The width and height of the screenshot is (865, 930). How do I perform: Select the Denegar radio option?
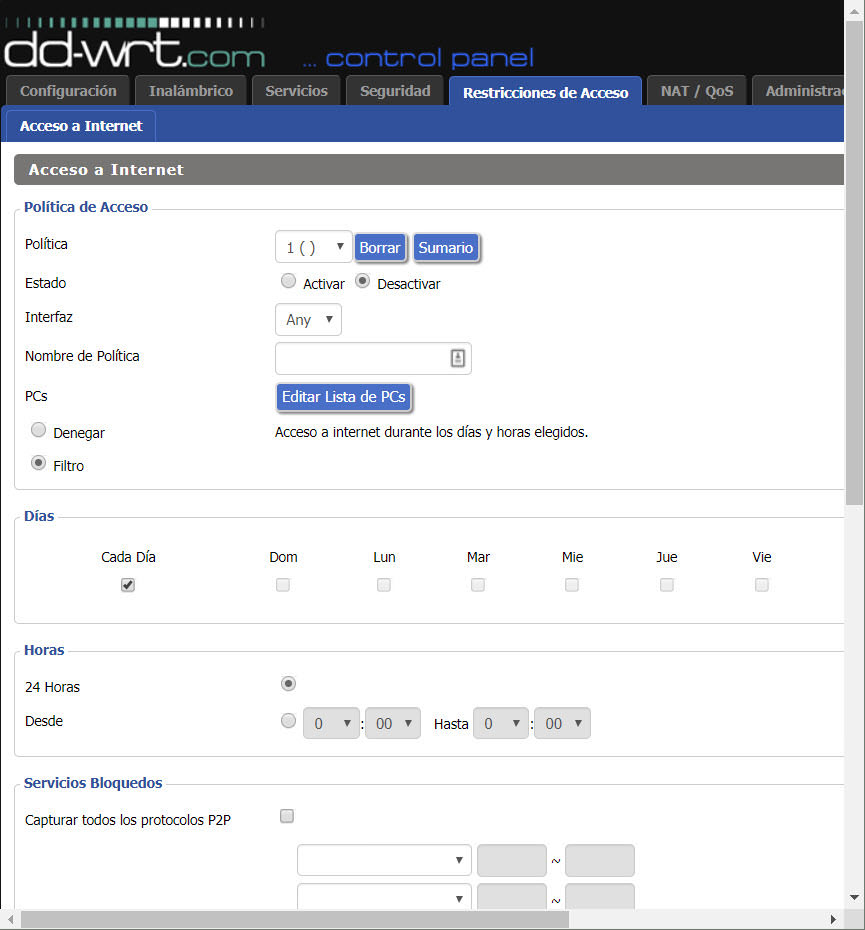coord(39,430)
